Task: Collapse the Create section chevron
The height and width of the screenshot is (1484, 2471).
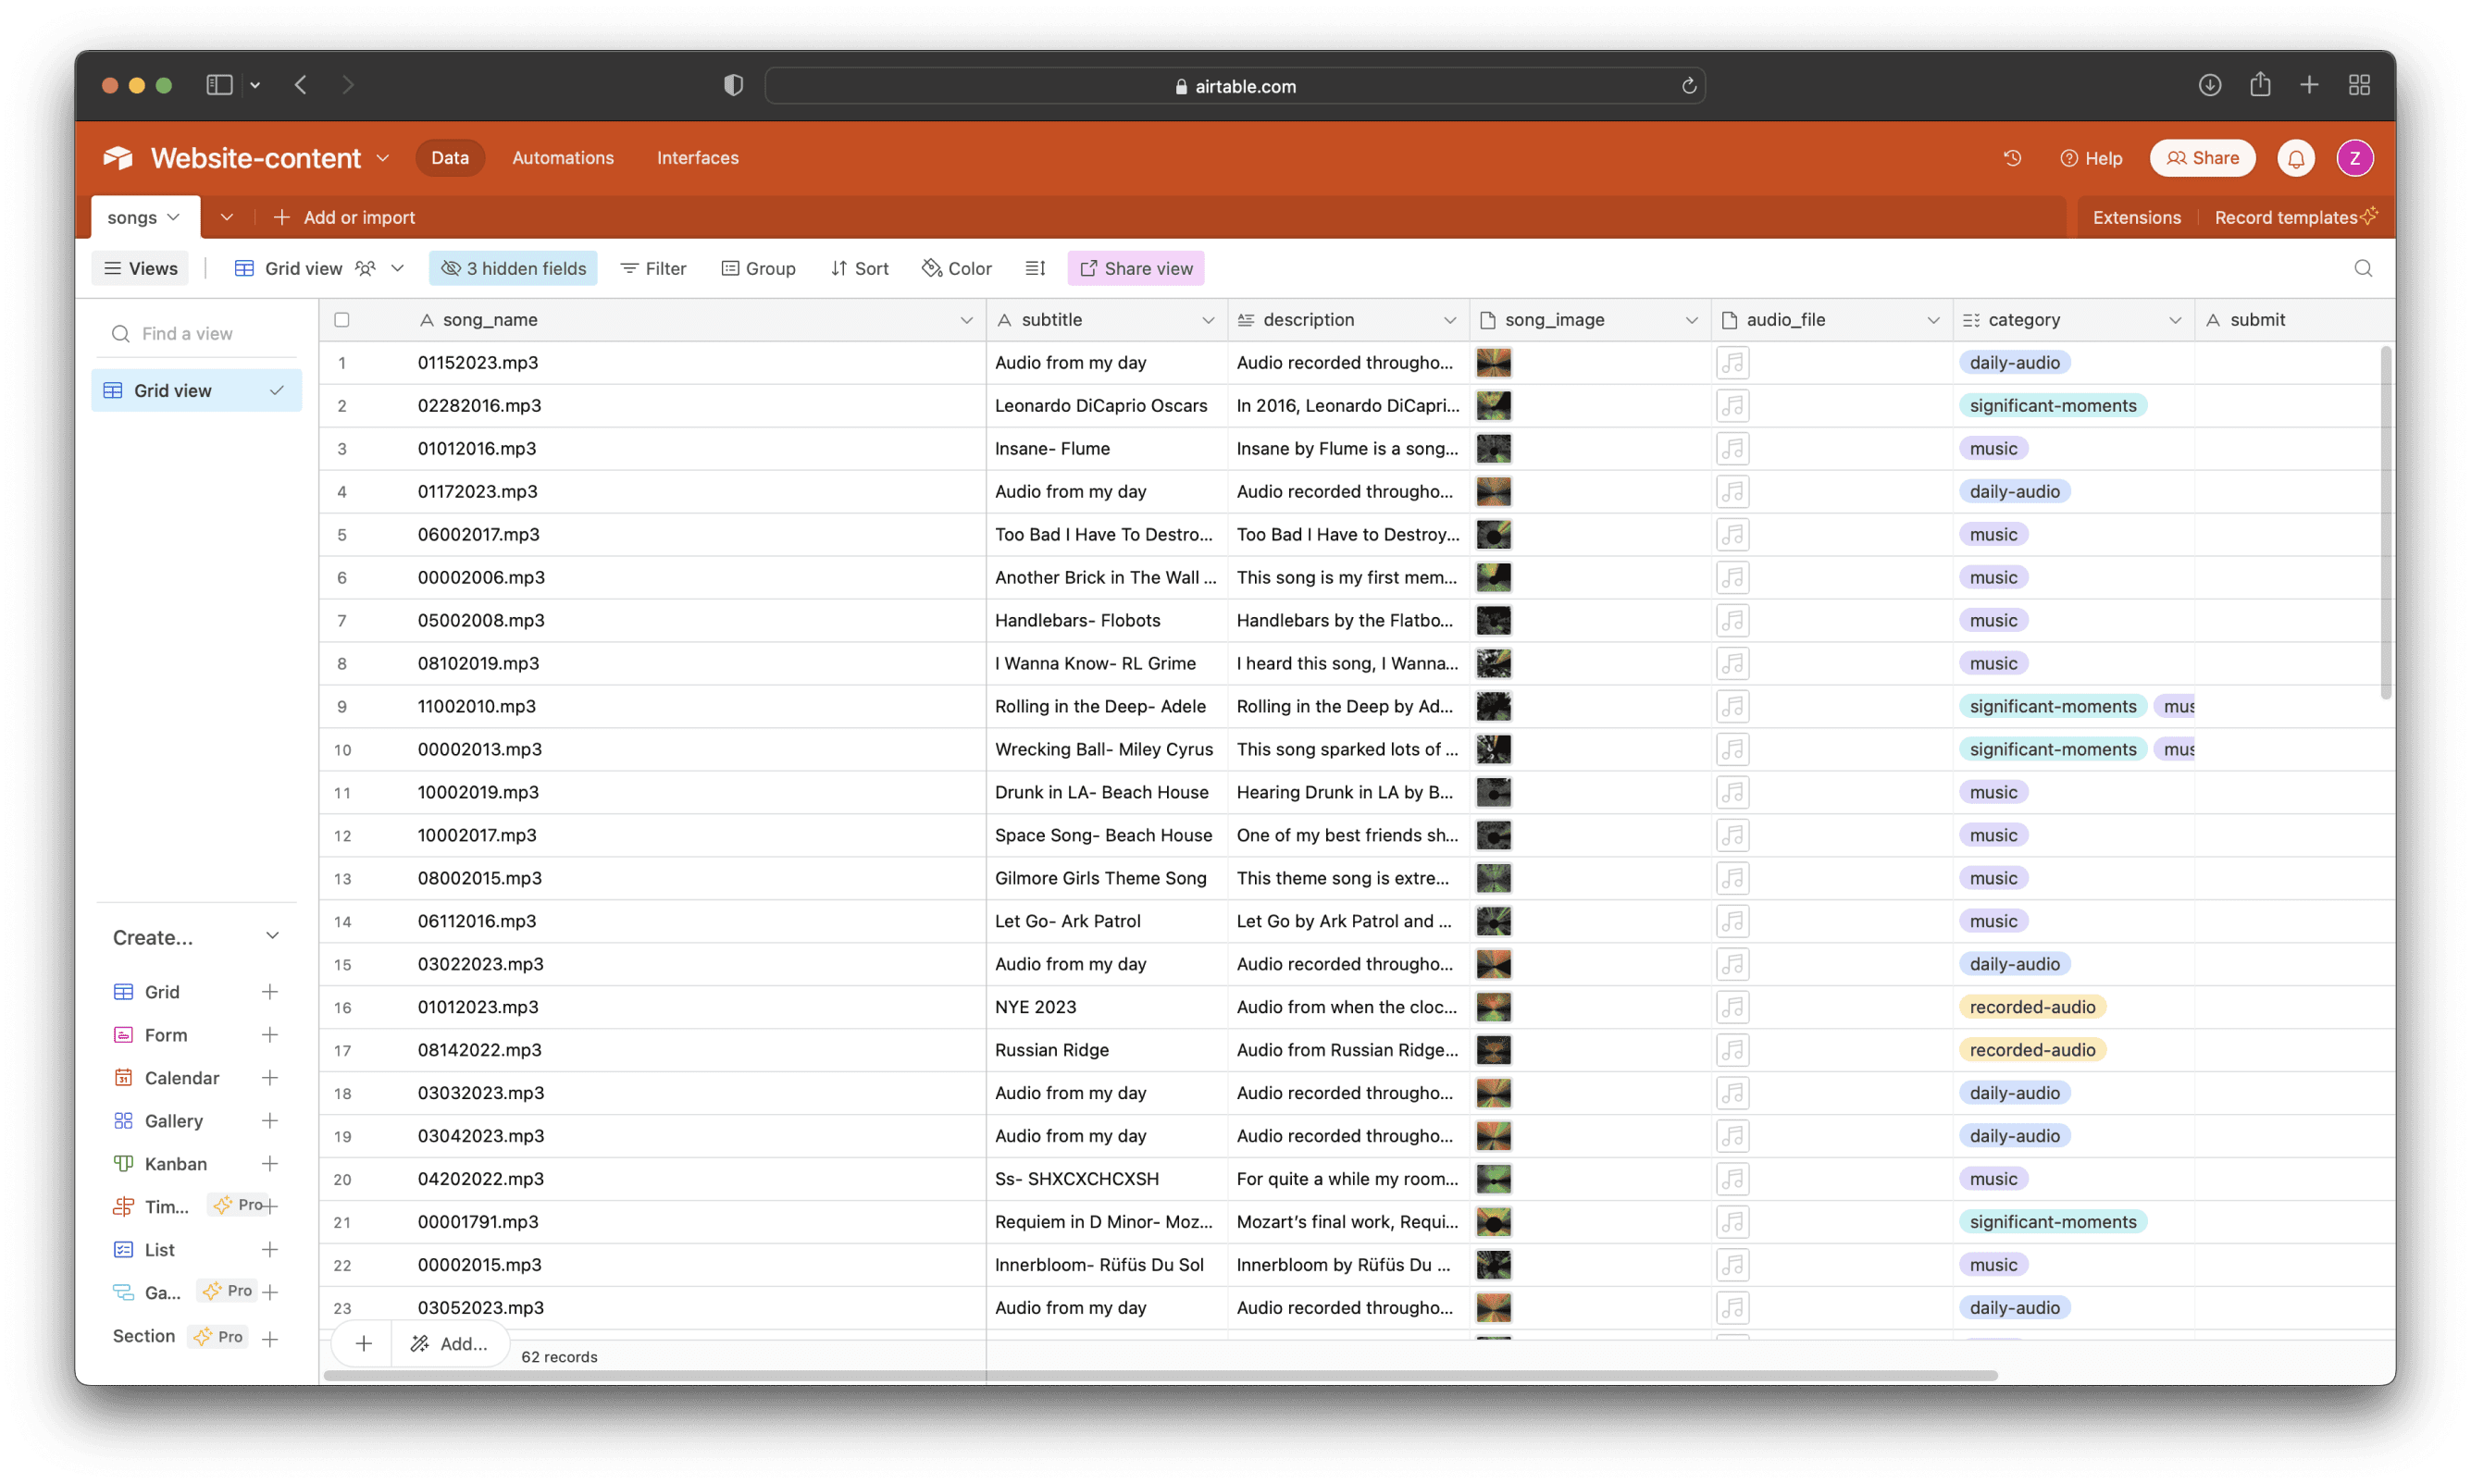Action: 272,936
